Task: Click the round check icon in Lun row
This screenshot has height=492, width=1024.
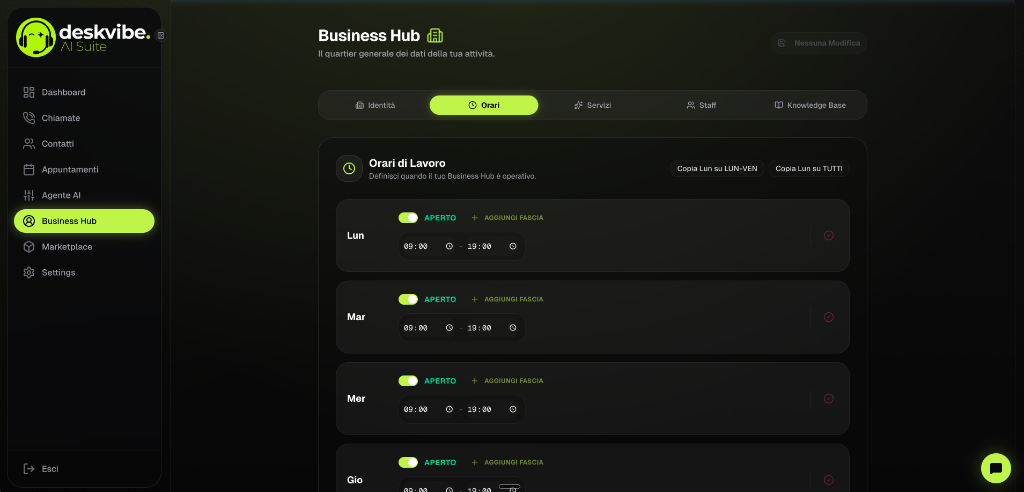Action: tap(829, 236)
